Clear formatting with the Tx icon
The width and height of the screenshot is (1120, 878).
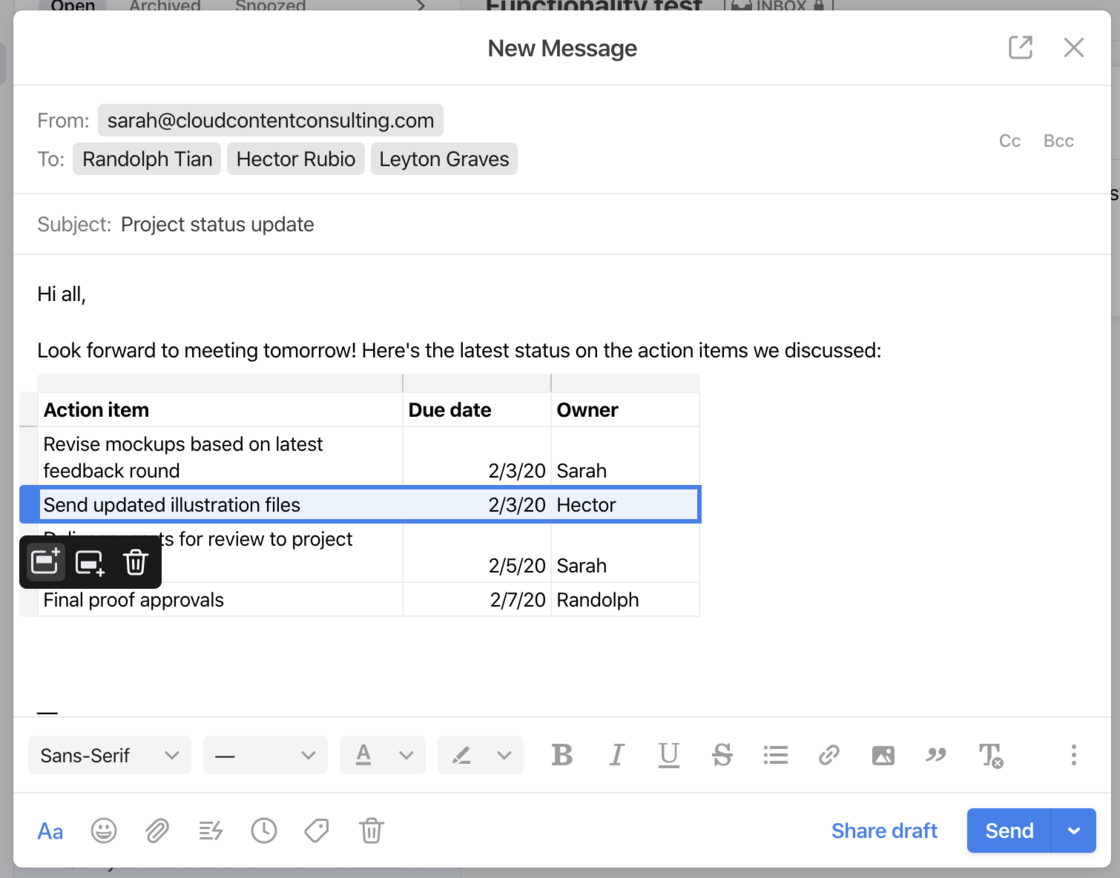tap(990, 755)
